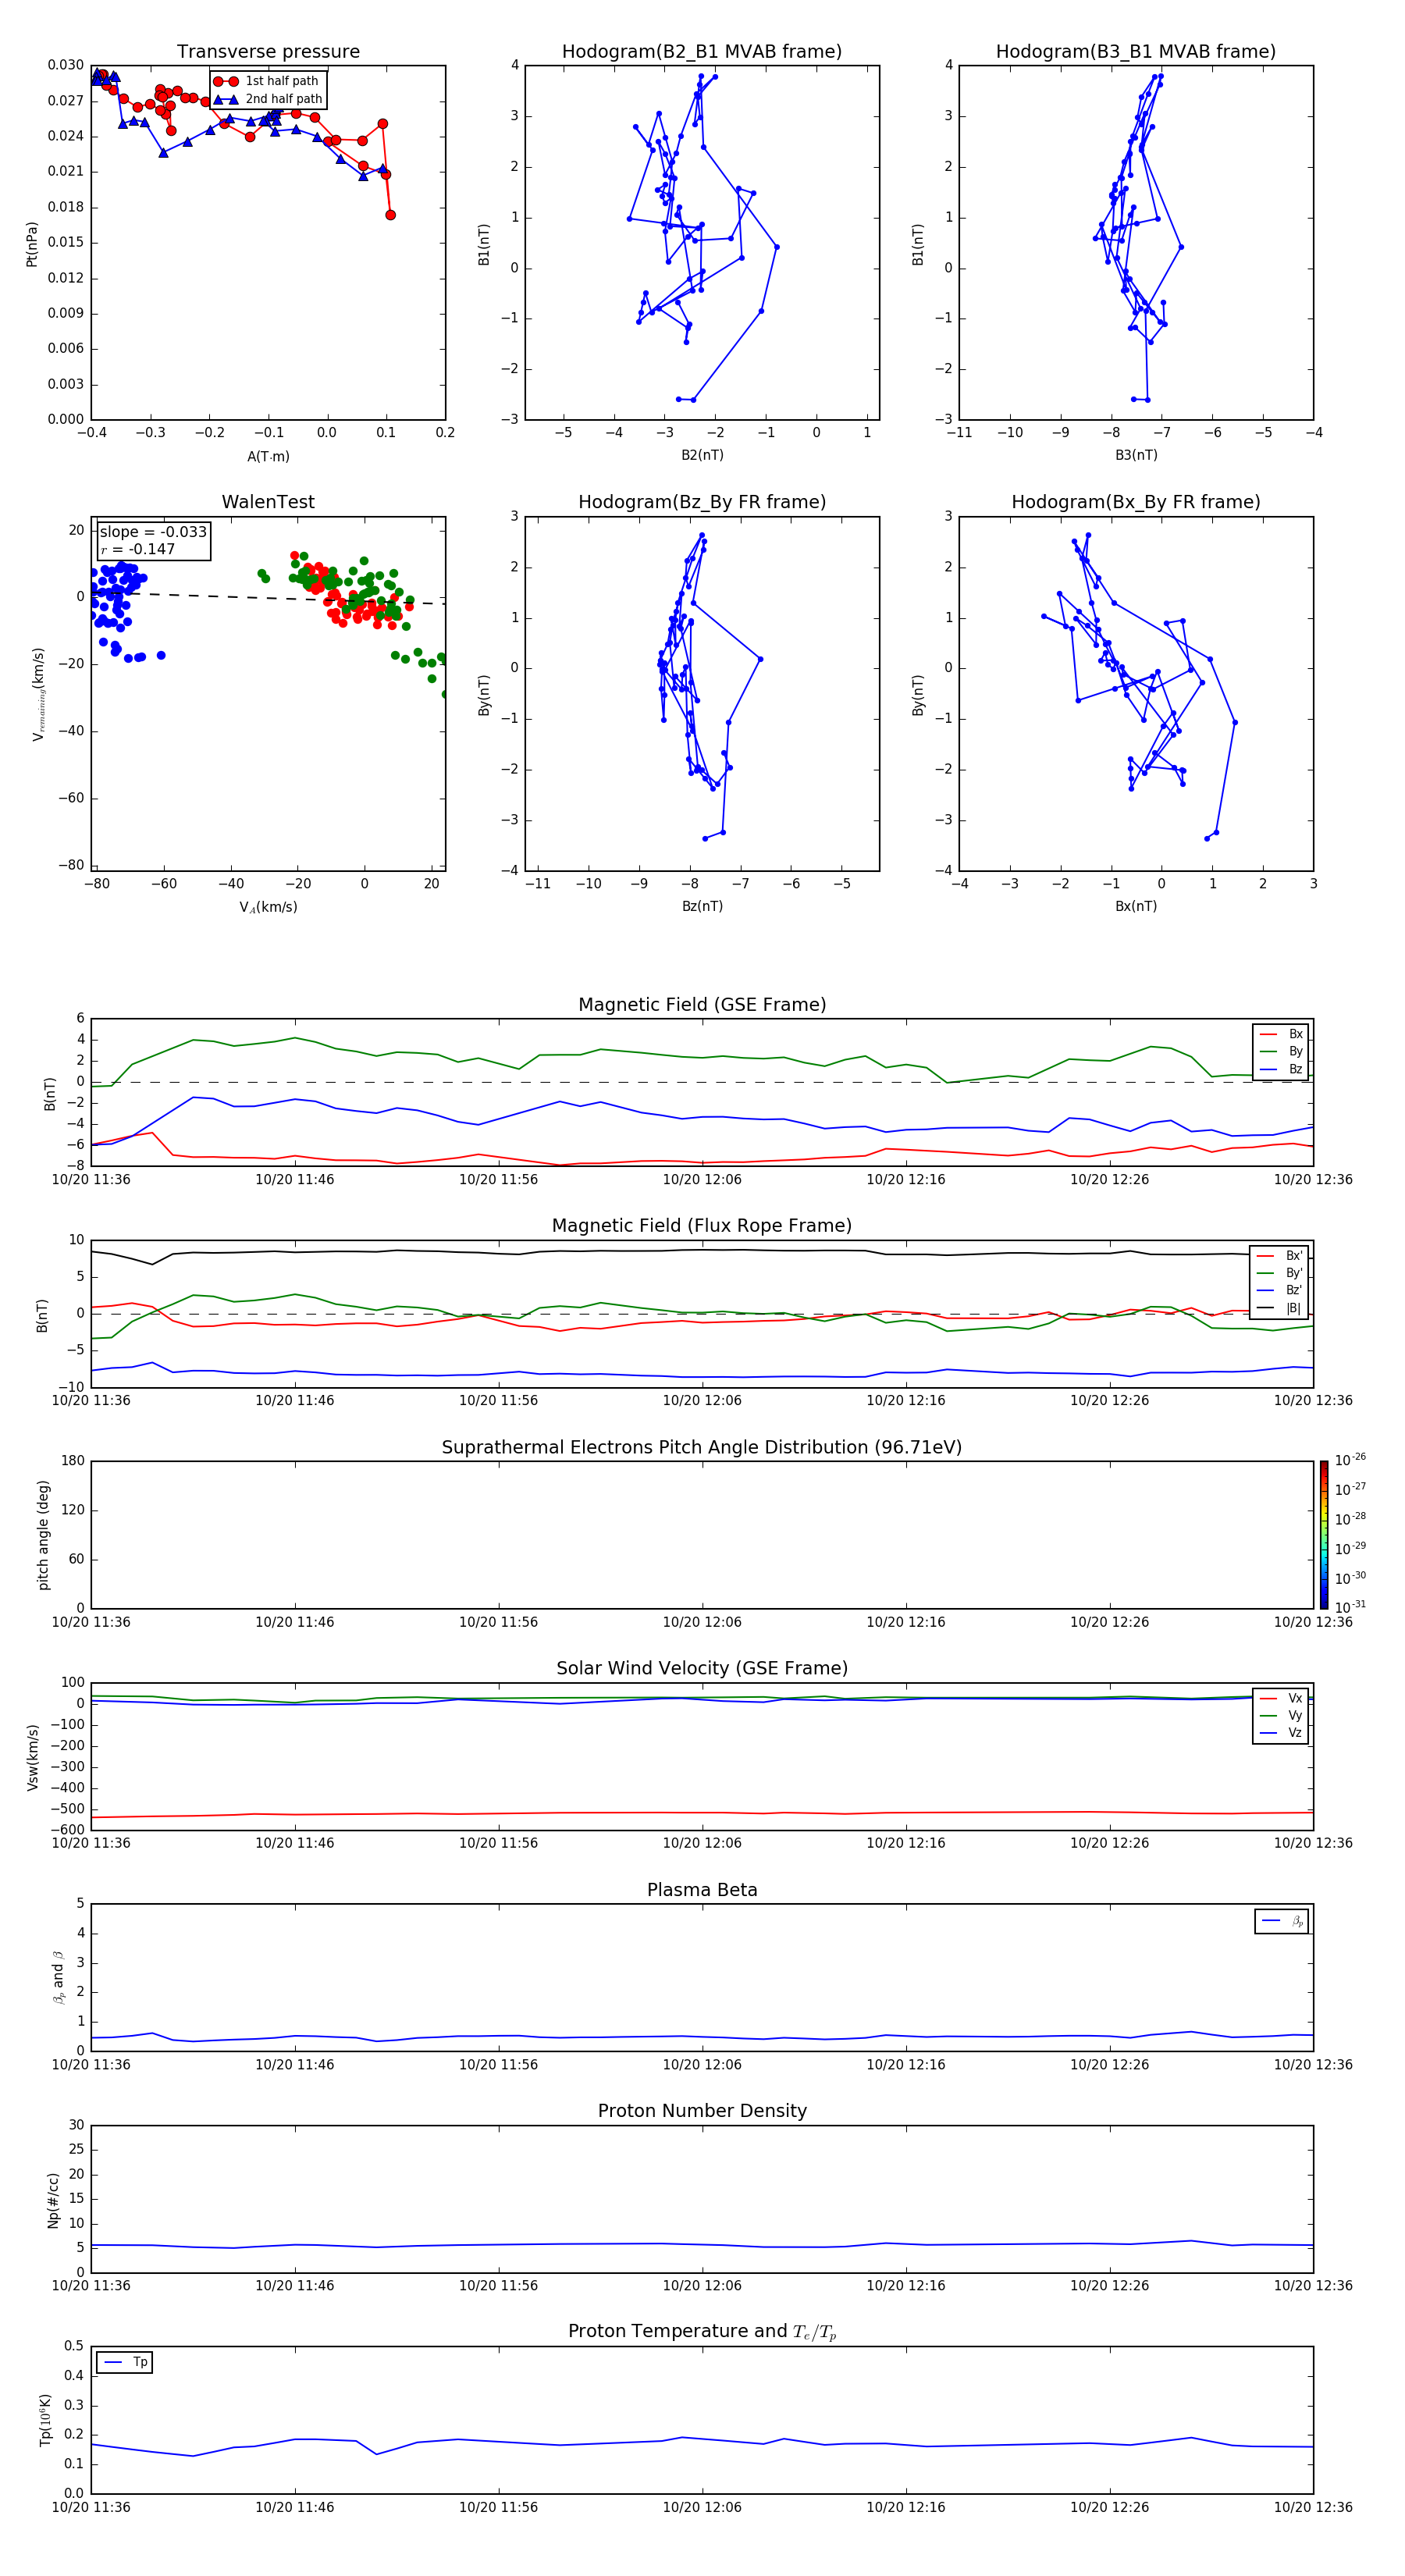Click "Bz'" entry in Flux Rope legend
This screenshot has height=2576, width=1405.
(x=1280, y=1291)
